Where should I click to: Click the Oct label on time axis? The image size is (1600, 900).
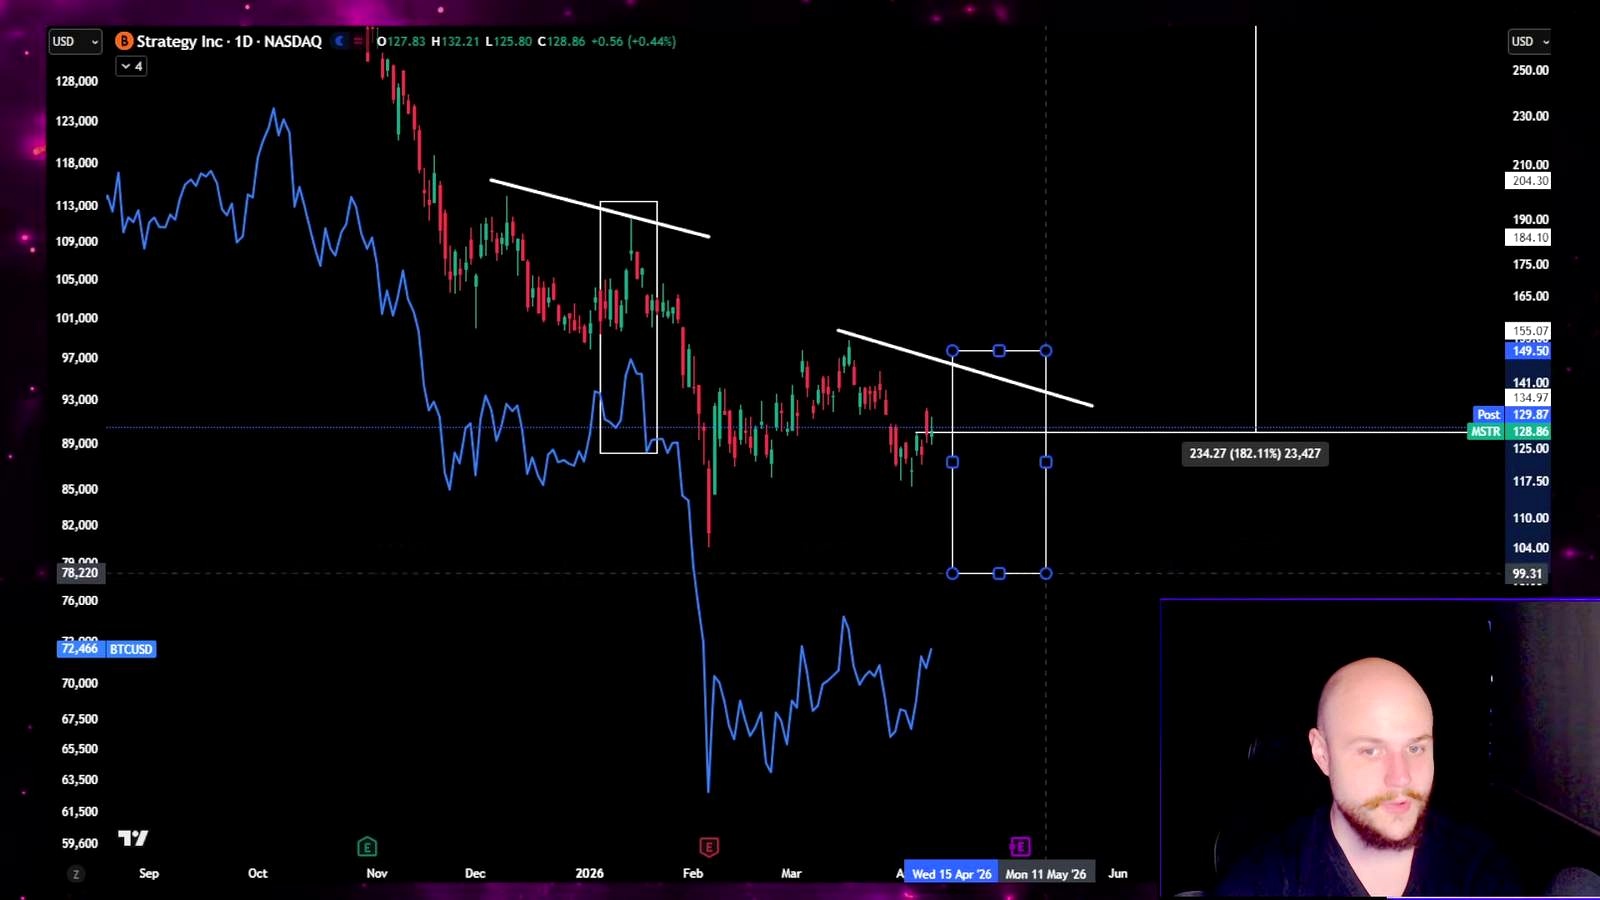pos(258,874)
